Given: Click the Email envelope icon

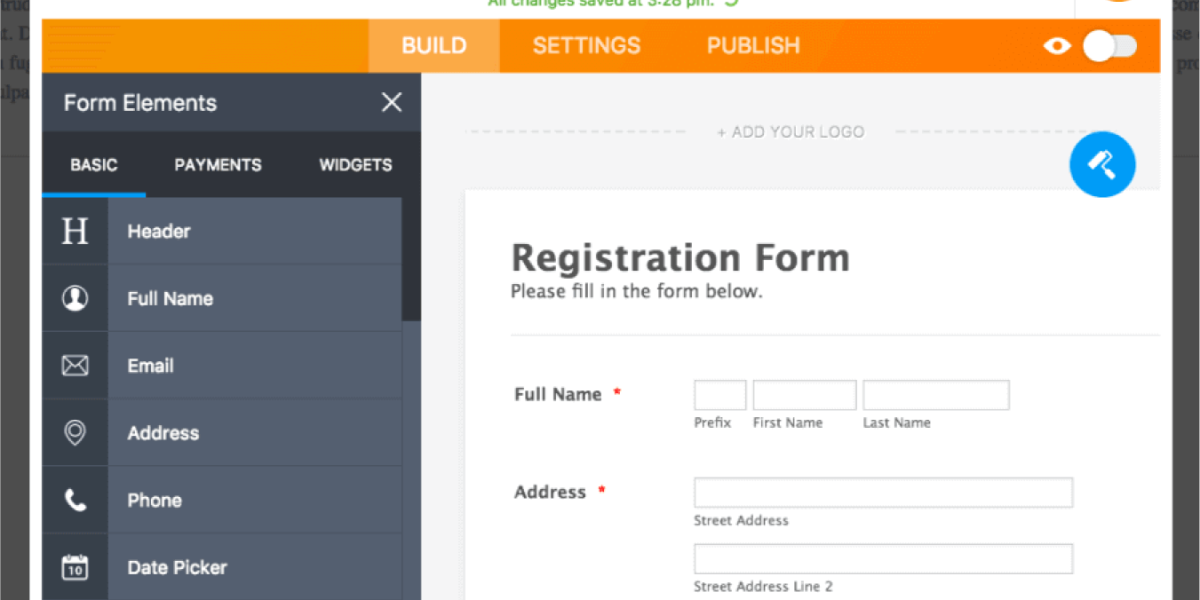Looking at the screenshot, I should point(75,366).
